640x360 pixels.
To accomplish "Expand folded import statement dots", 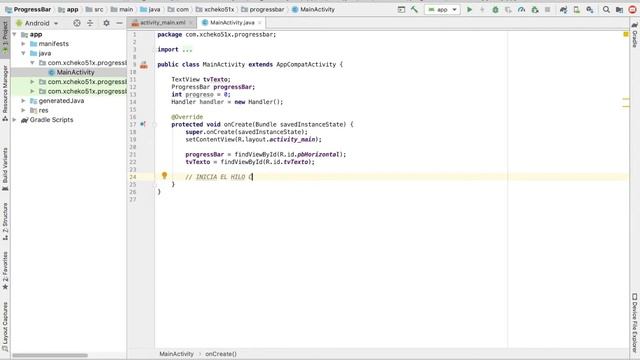I will [x=187, y=50].
